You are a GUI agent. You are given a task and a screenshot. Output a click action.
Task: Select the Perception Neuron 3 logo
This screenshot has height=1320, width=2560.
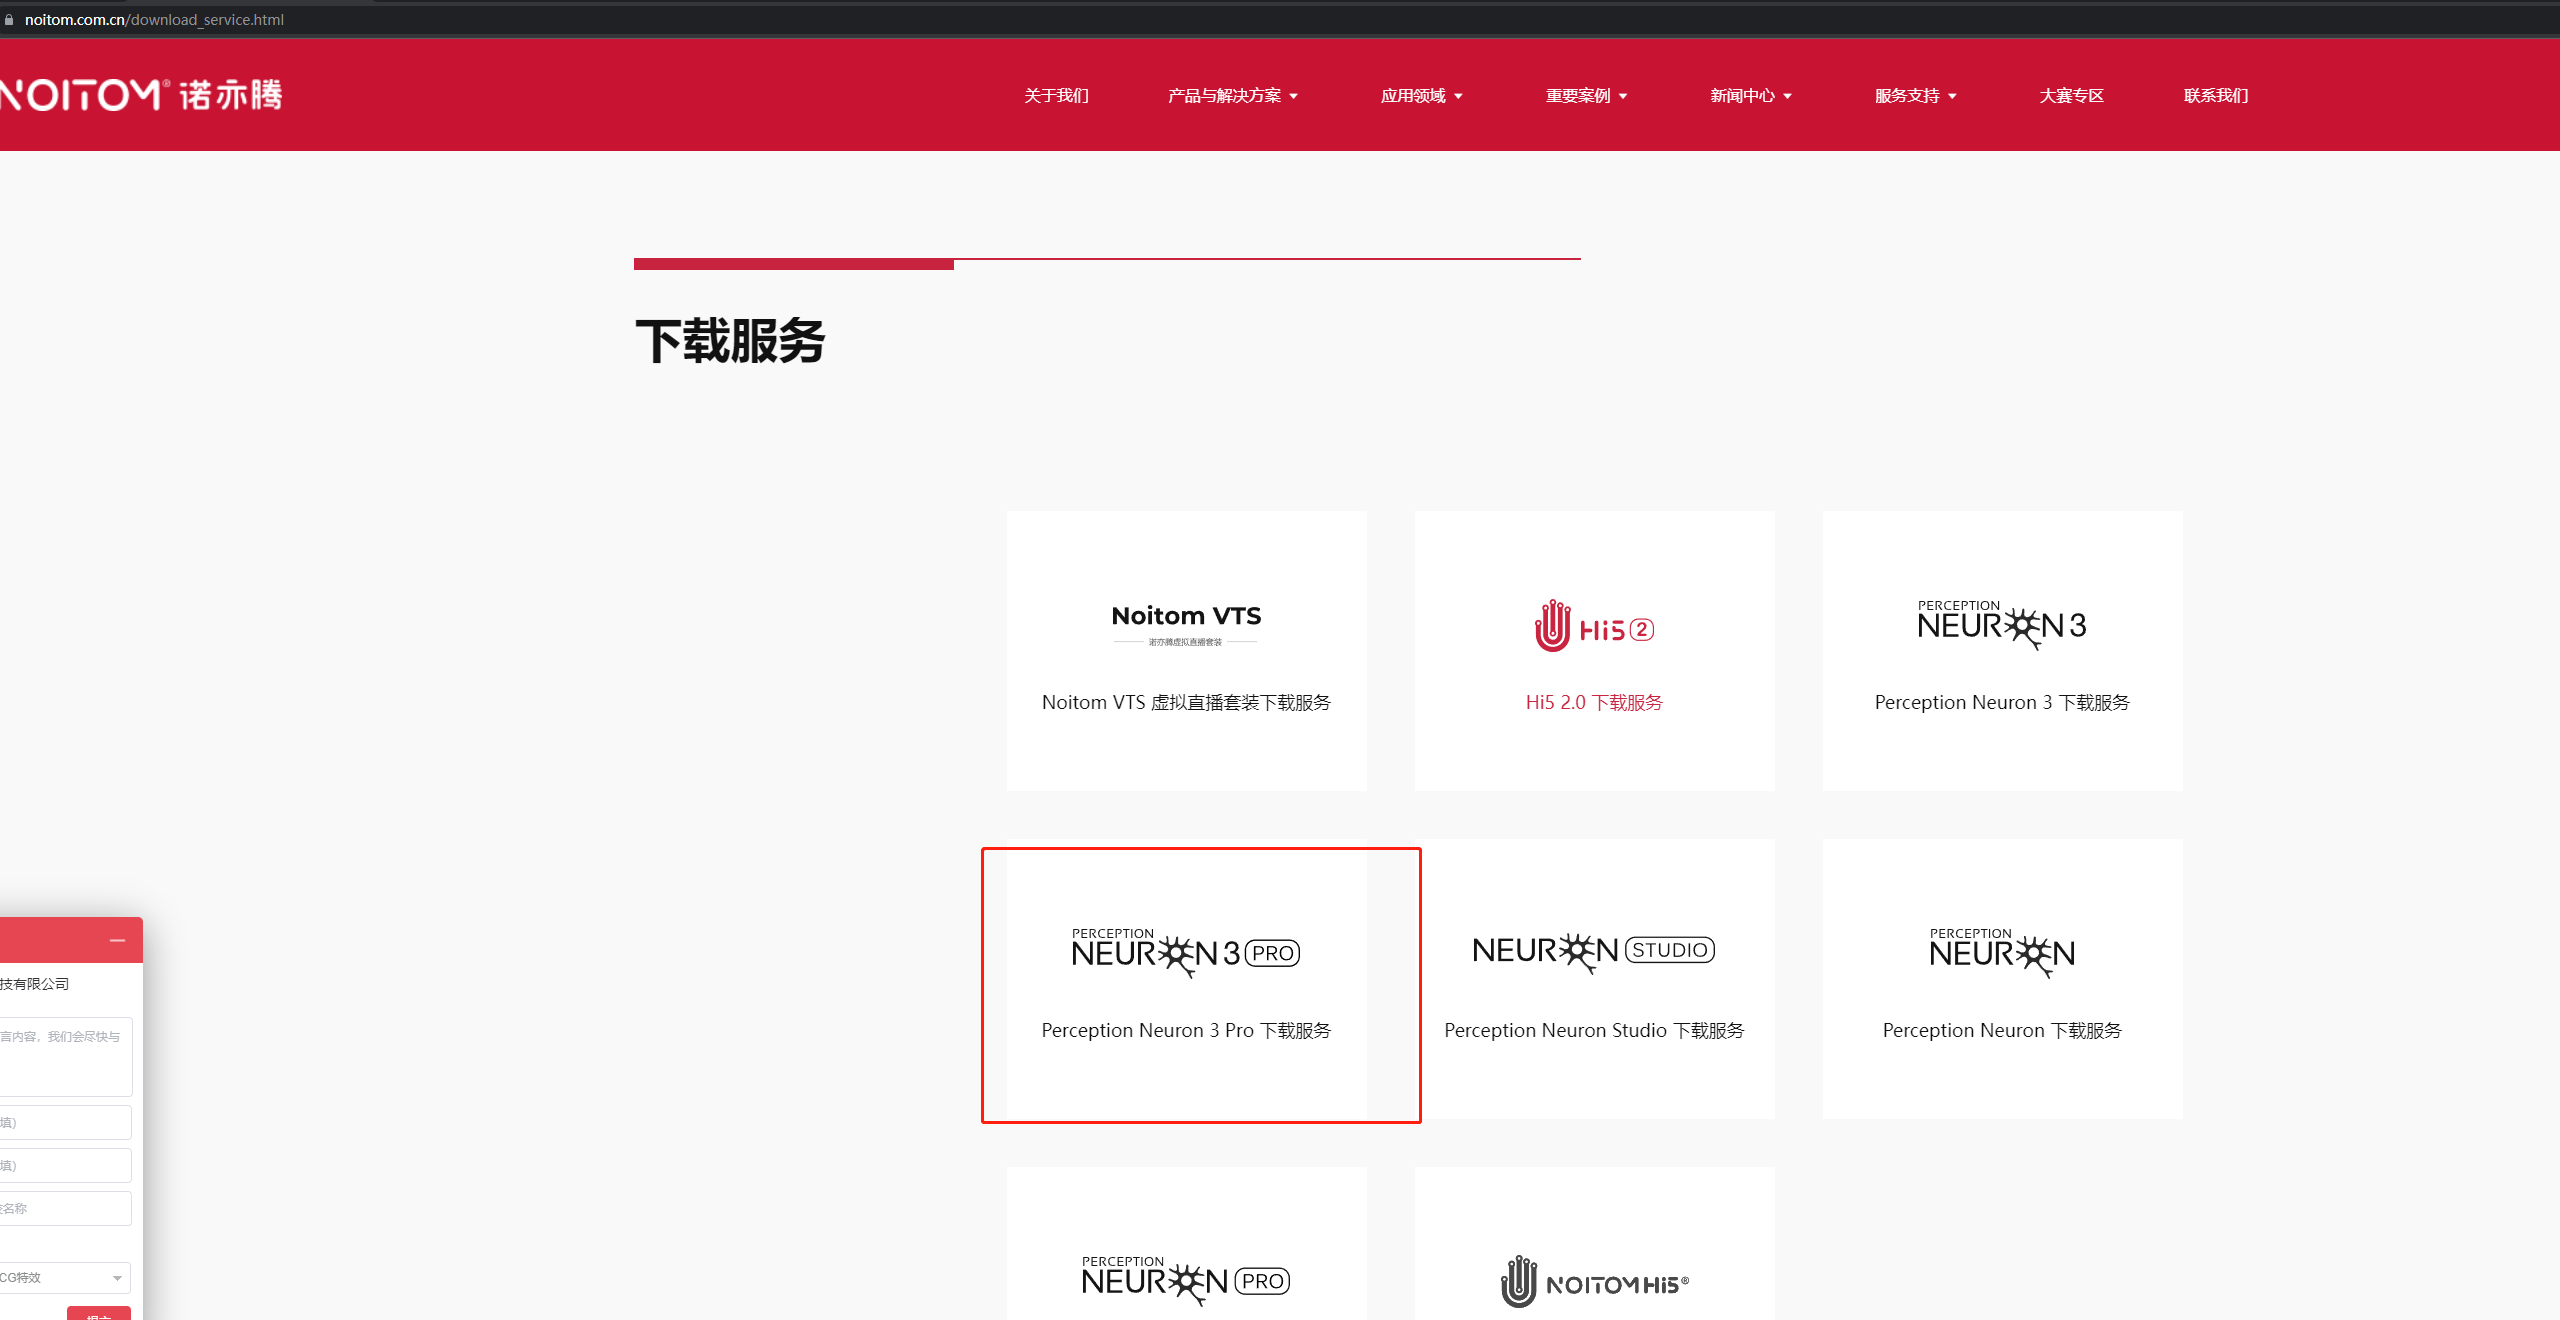(x=2001, y=620)
